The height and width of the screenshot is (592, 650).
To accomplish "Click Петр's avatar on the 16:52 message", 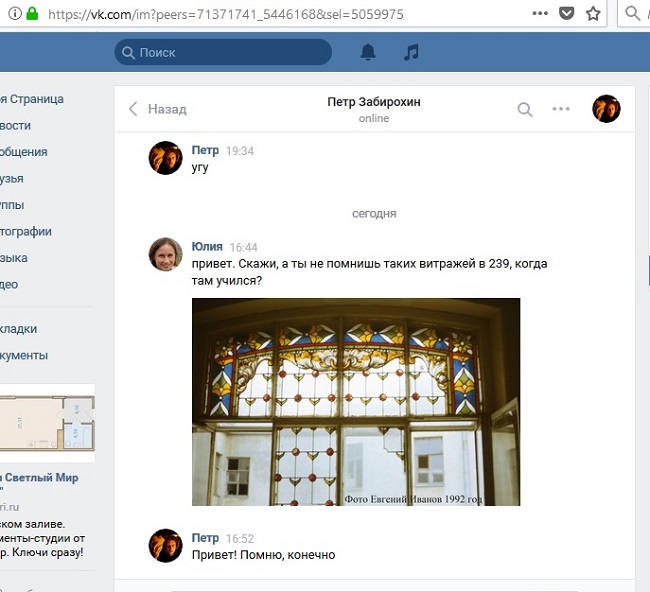I will [x=165, y=546].
